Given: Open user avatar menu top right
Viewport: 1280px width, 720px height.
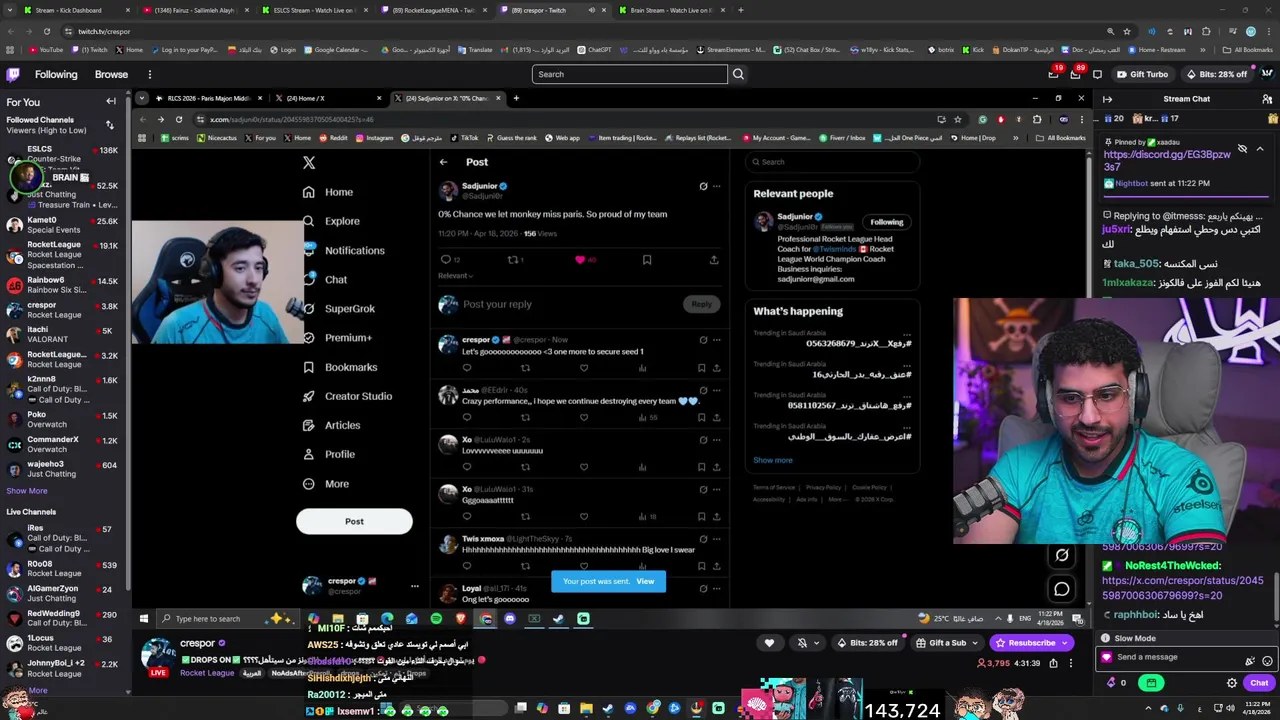Looking at the screenshot, I should (x=1267, y=74).
